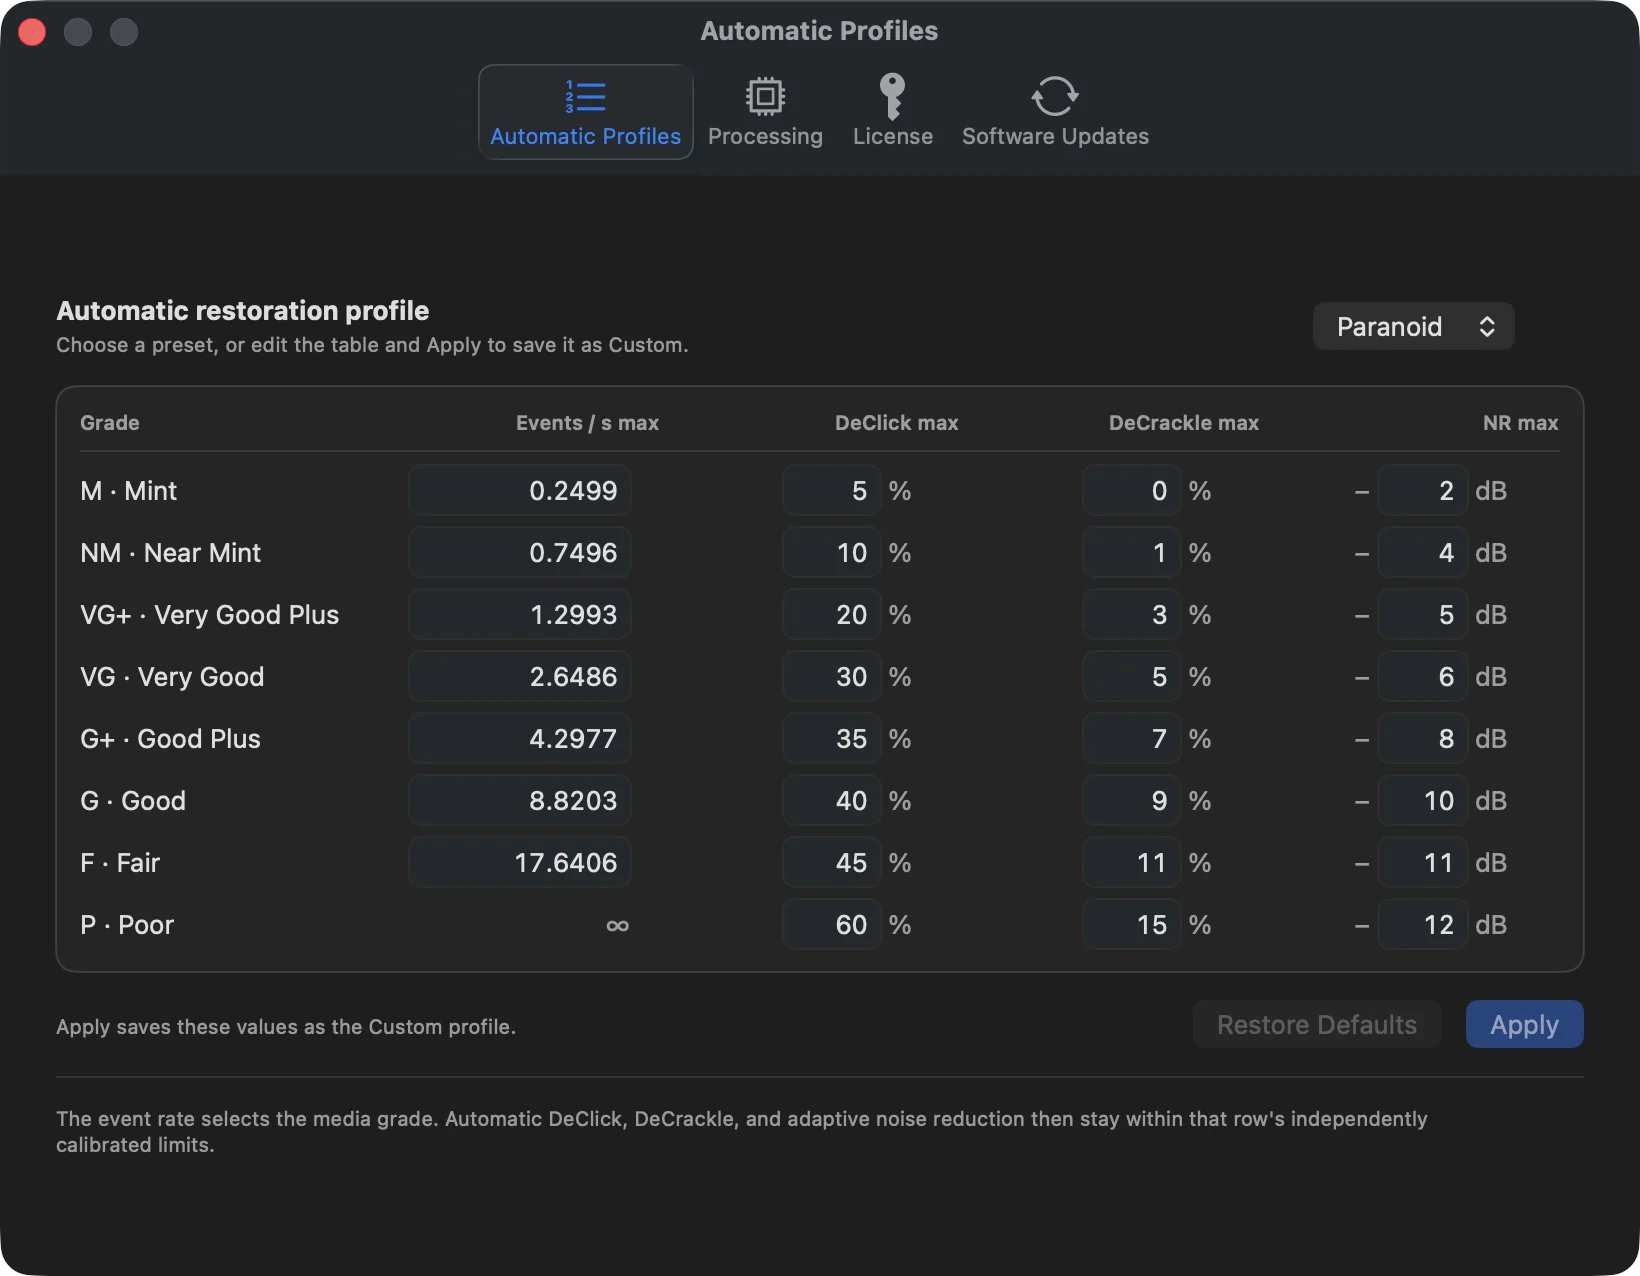Edit Fair events field 17.6406
This screenshot has width=1640, height=1276.
pyautogui.click(x=520, y=862)
